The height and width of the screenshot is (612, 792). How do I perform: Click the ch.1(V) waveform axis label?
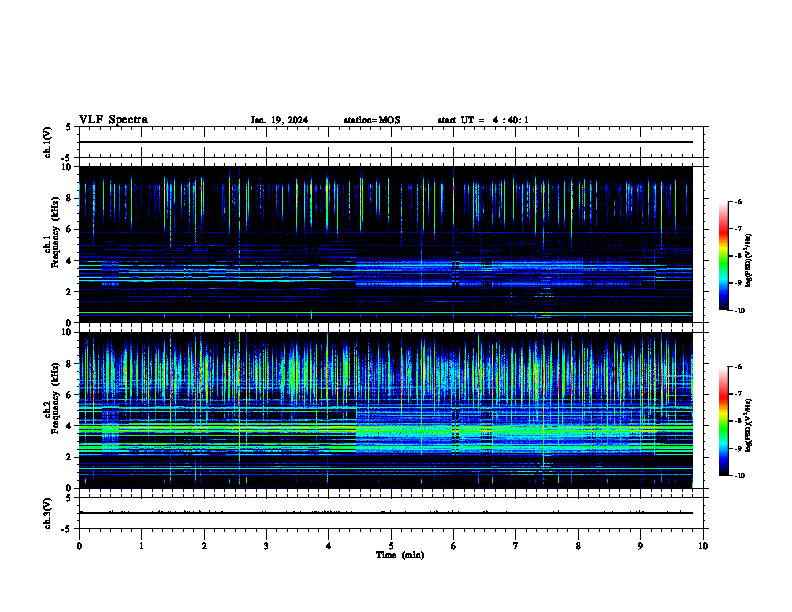click(x=47, y=142)
